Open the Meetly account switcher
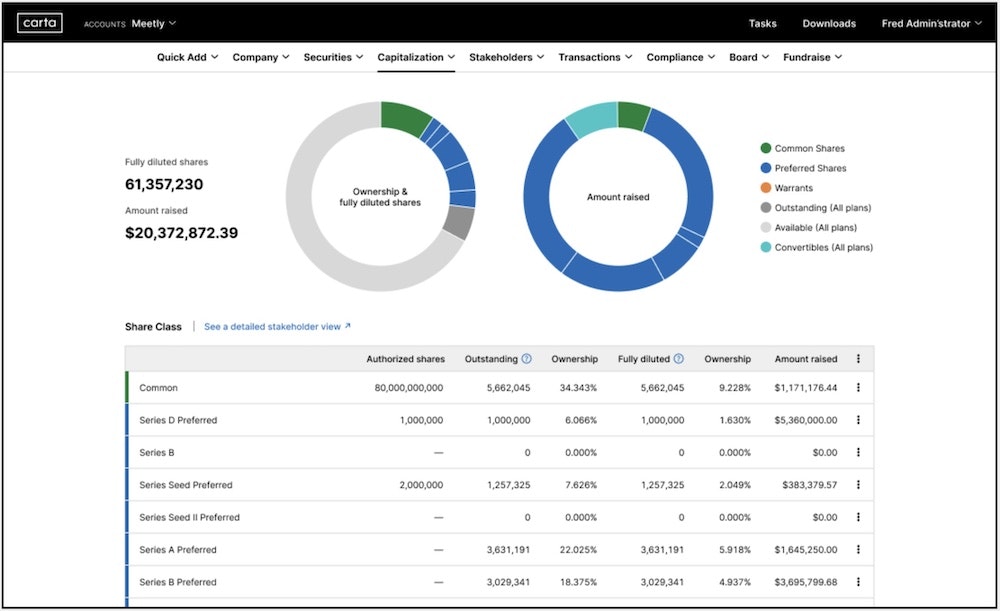Image resolution: width=1000 pixels, height=611 pixels. point(152,23)
